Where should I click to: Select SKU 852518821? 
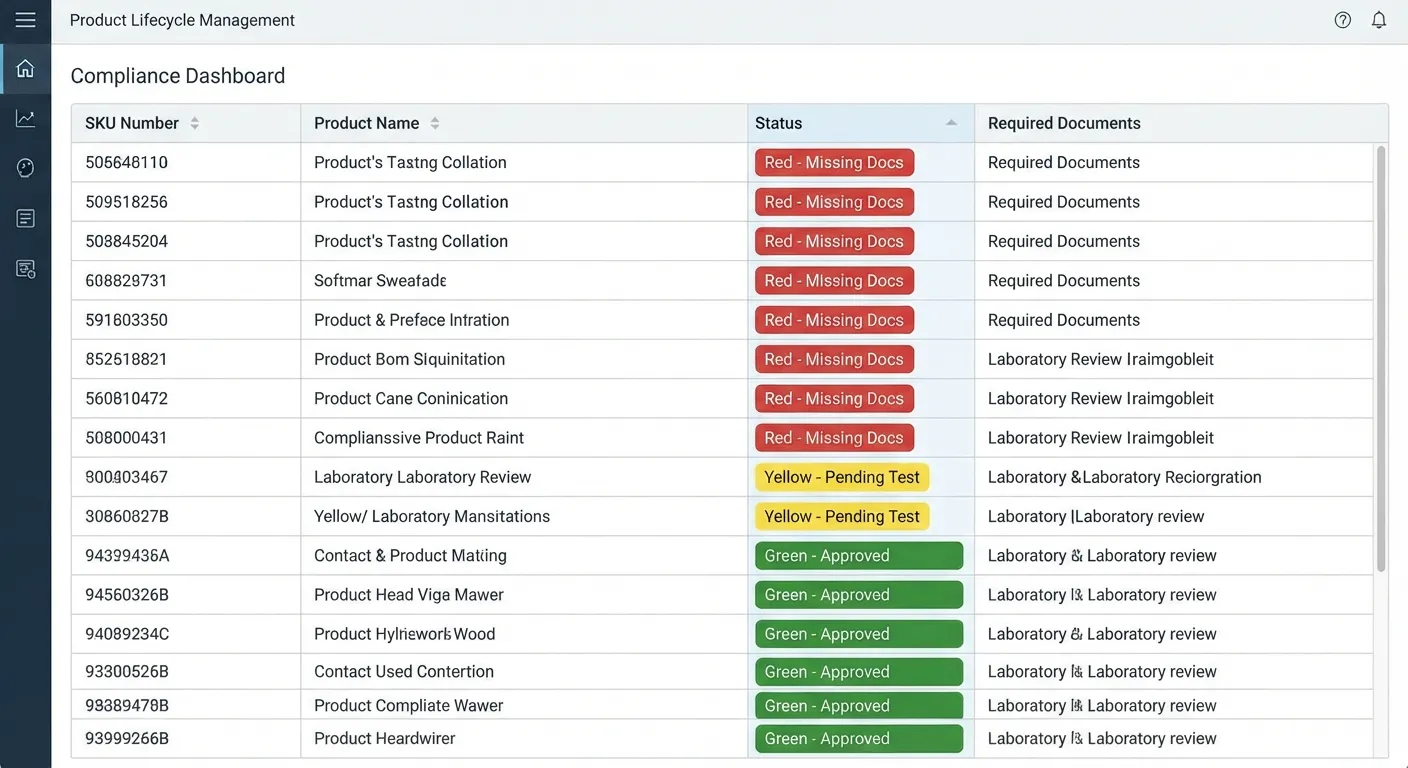(x=126, y=359)
